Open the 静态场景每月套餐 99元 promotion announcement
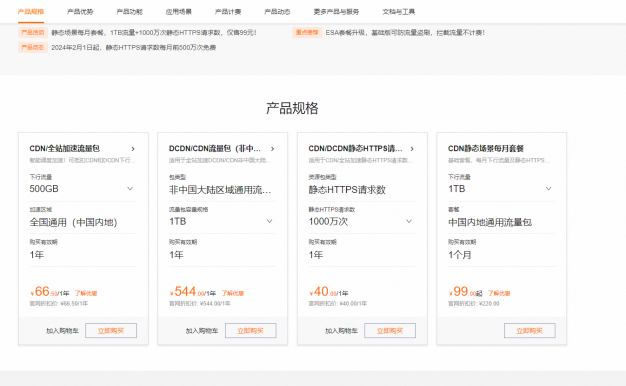626x386 pixels. click(x=154, y=33)
